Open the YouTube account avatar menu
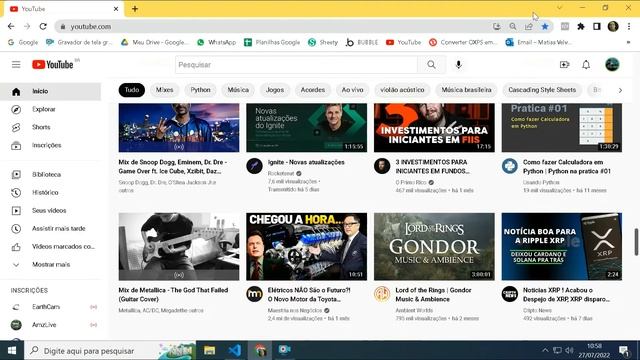Image resolution: width=640 pixels, height=360 pixels. 612,64
